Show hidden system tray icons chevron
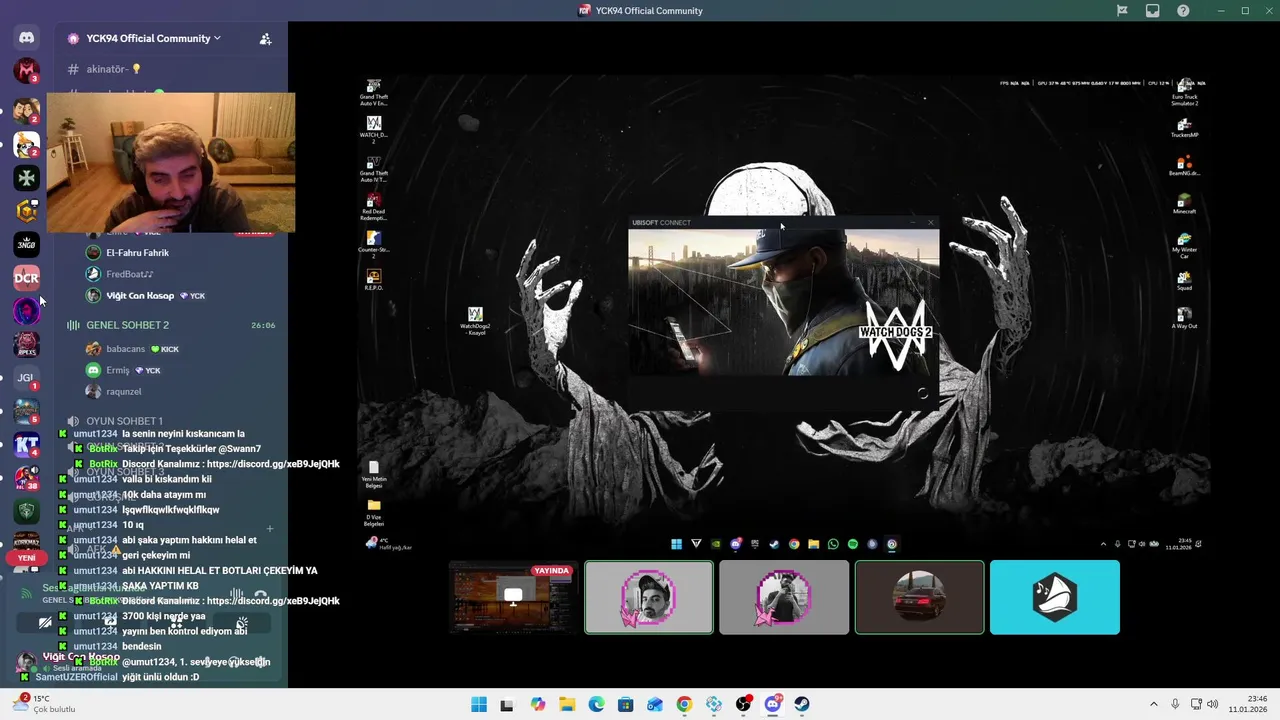Image resolution: width=1280 pixels, height=720 pixels. click(1154, 704)
